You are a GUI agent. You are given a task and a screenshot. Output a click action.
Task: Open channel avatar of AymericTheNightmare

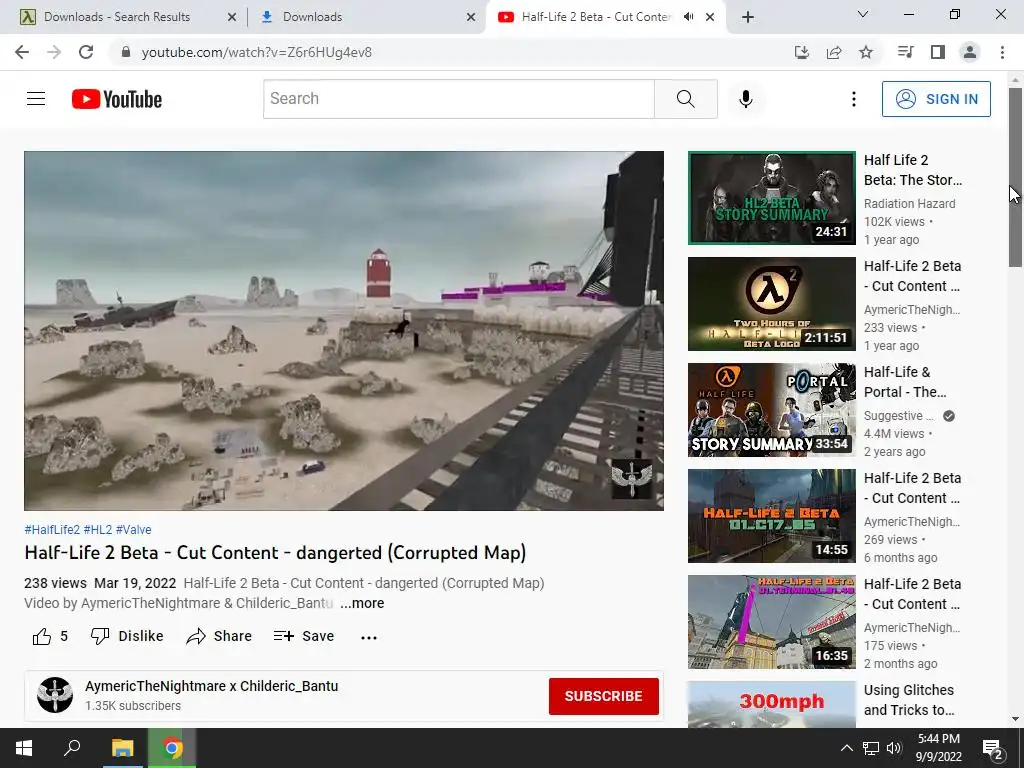click(55, 695)
